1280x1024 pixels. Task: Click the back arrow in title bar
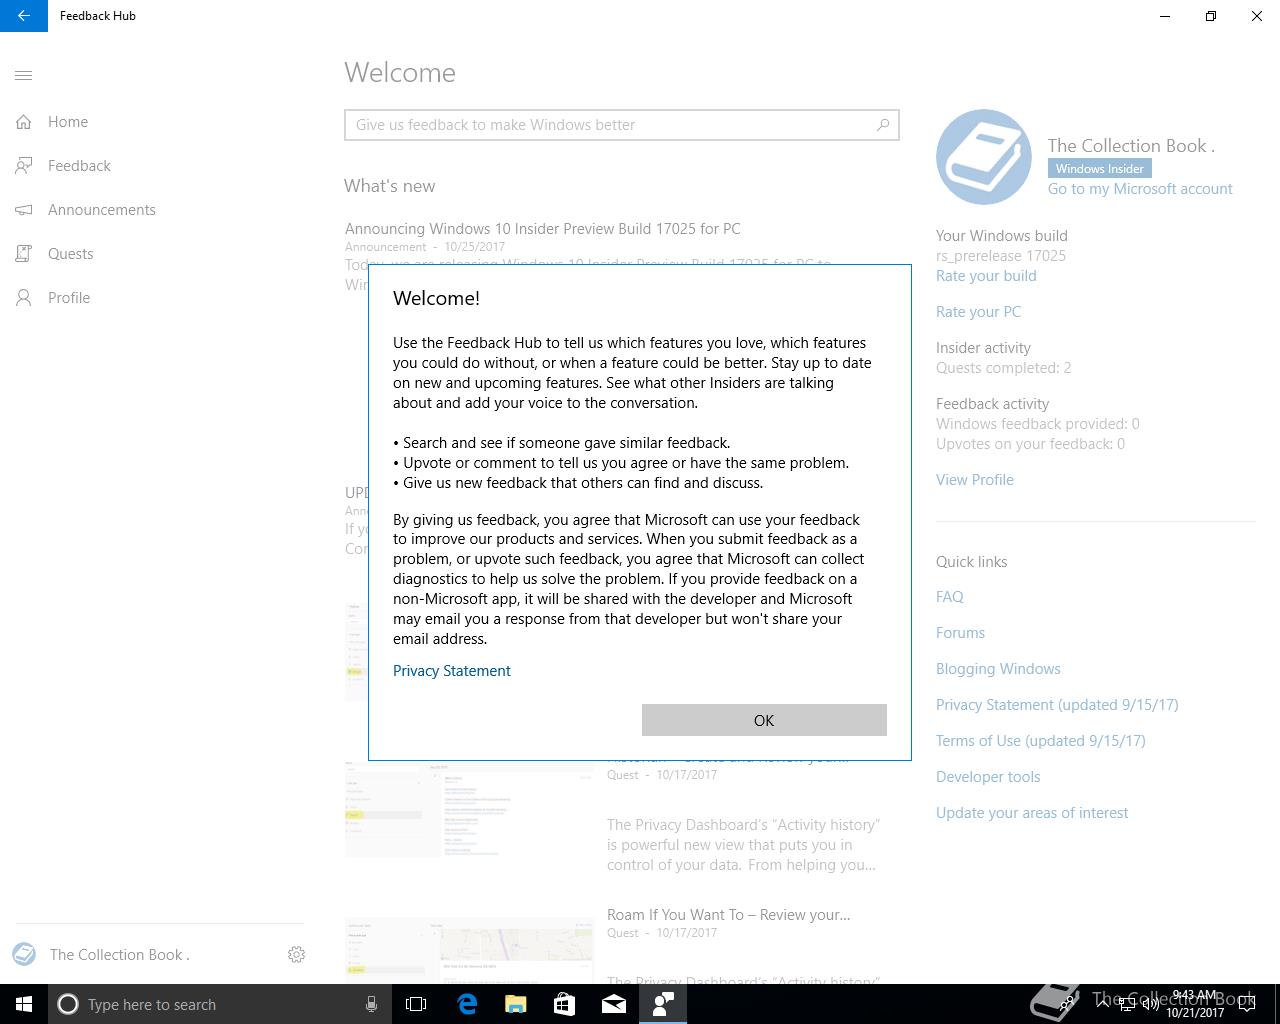[x=24, y=16]
